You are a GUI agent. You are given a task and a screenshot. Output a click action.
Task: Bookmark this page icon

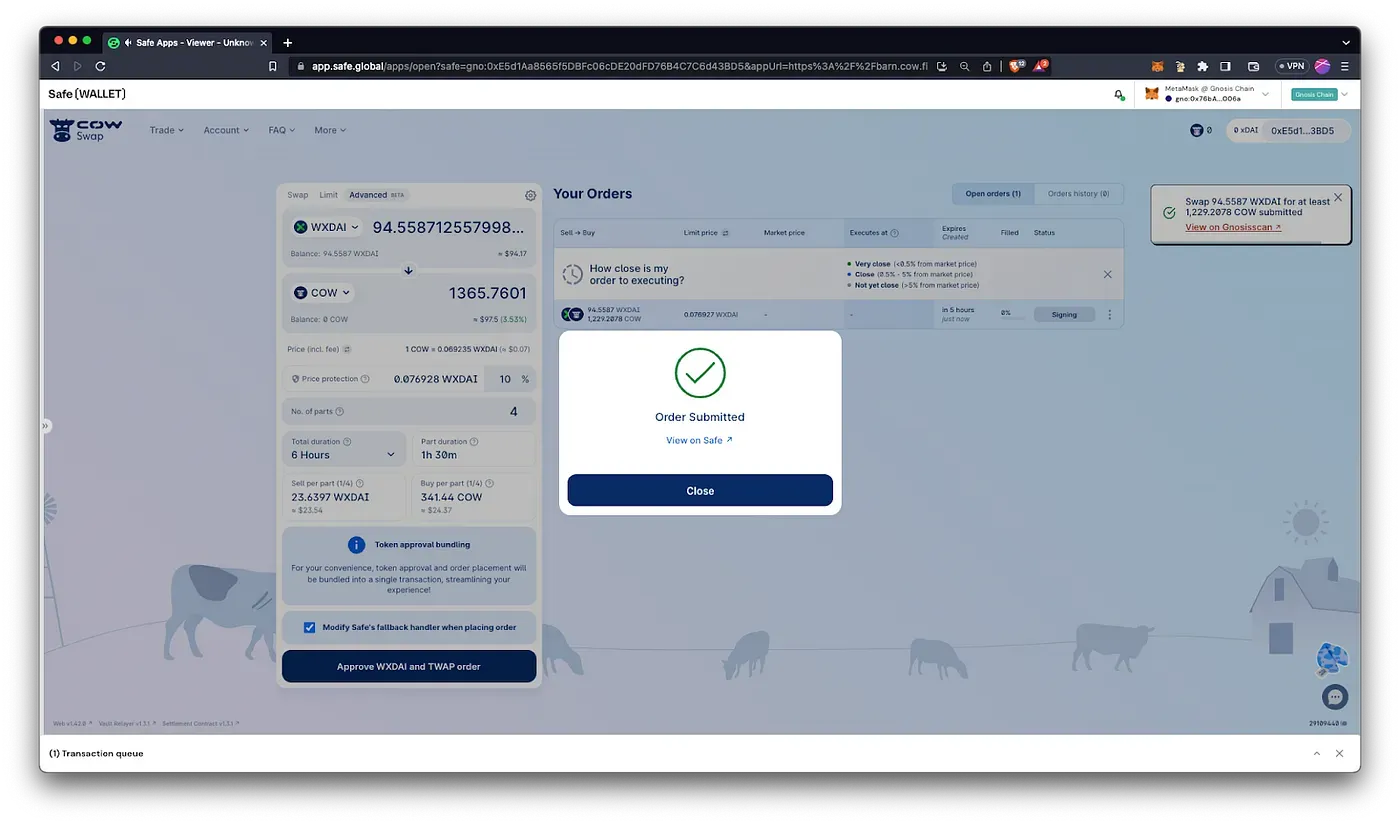point(273,66)
